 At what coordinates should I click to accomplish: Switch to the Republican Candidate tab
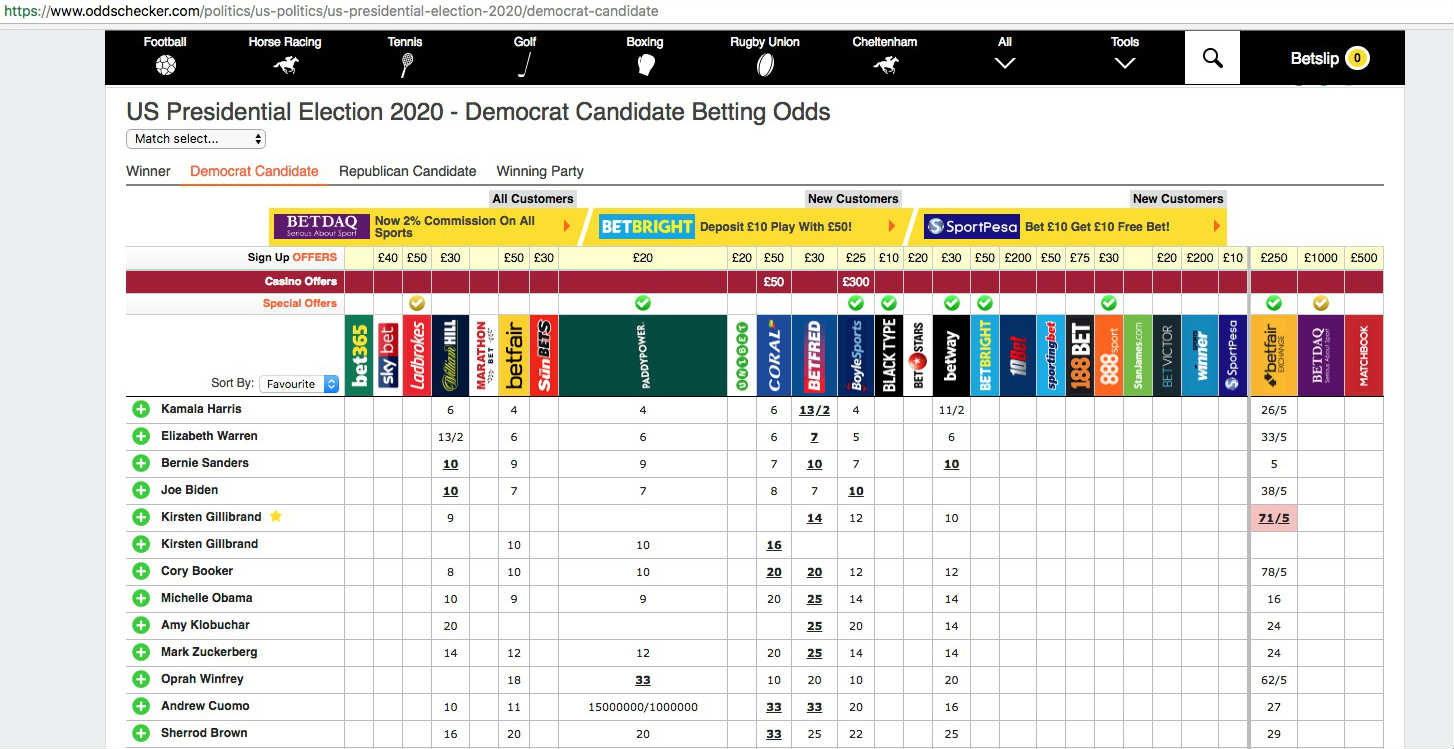[407, 171]
